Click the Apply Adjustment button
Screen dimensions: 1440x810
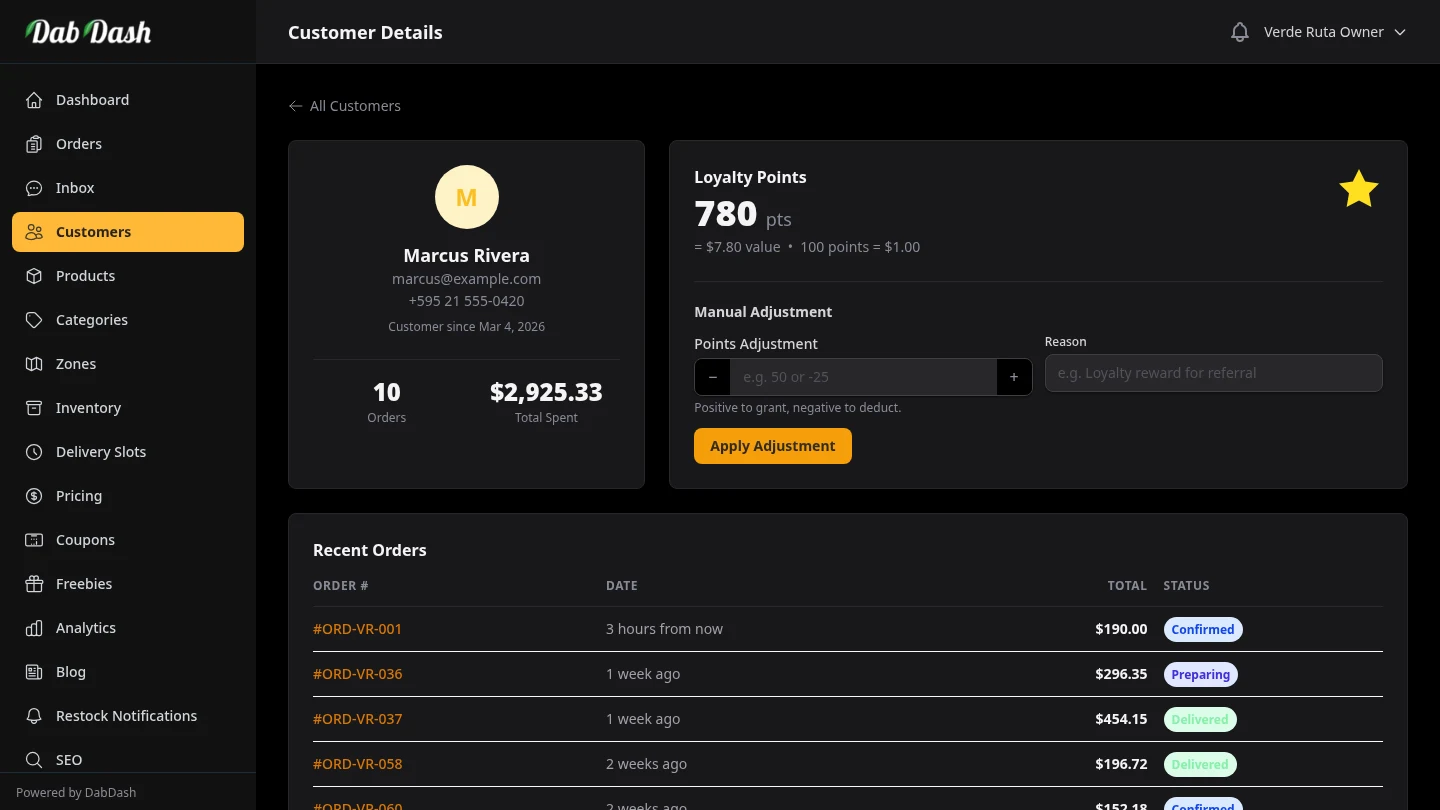772,445
